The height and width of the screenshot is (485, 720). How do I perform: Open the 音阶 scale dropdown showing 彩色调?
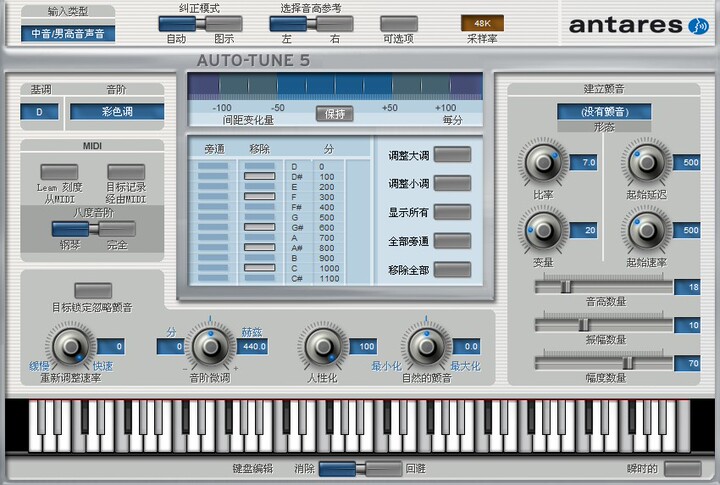[x=117, y=112]
